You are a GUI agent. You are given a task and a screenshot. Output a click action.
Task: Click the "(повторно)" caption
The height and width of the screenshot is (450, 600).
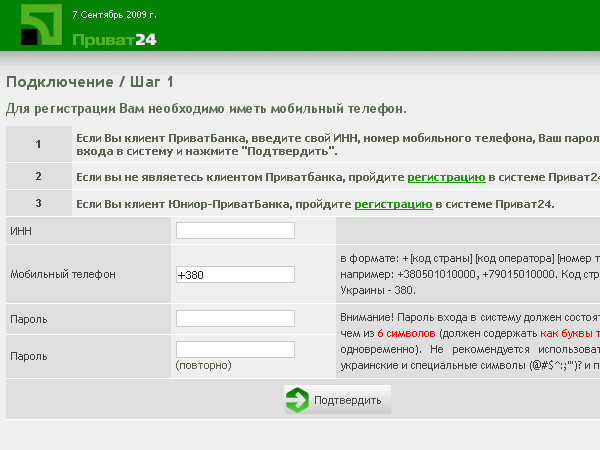[x=204, y=365]
